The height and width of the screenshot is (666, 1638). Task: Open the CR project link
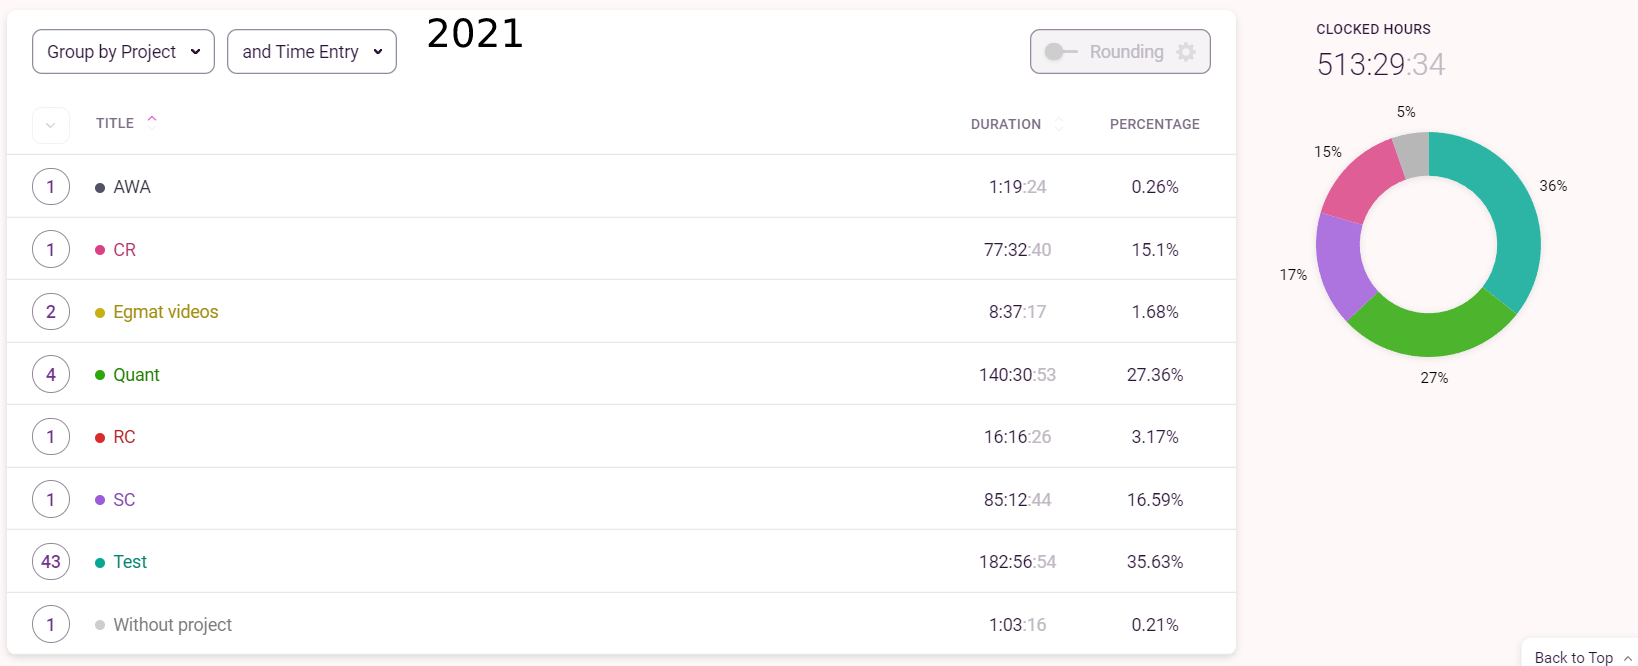(124, 250)
